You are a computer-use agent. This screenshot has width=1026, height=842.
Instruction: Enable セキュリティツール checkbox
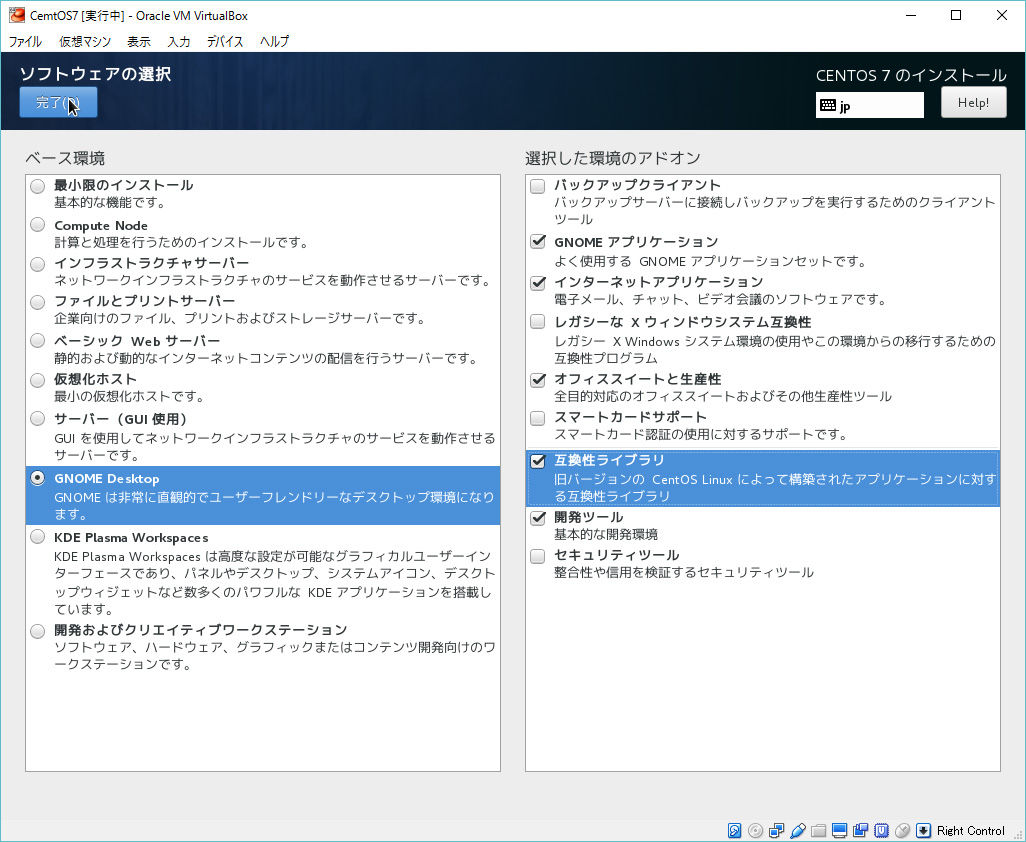pyautogui.click(x=538, y=556)
